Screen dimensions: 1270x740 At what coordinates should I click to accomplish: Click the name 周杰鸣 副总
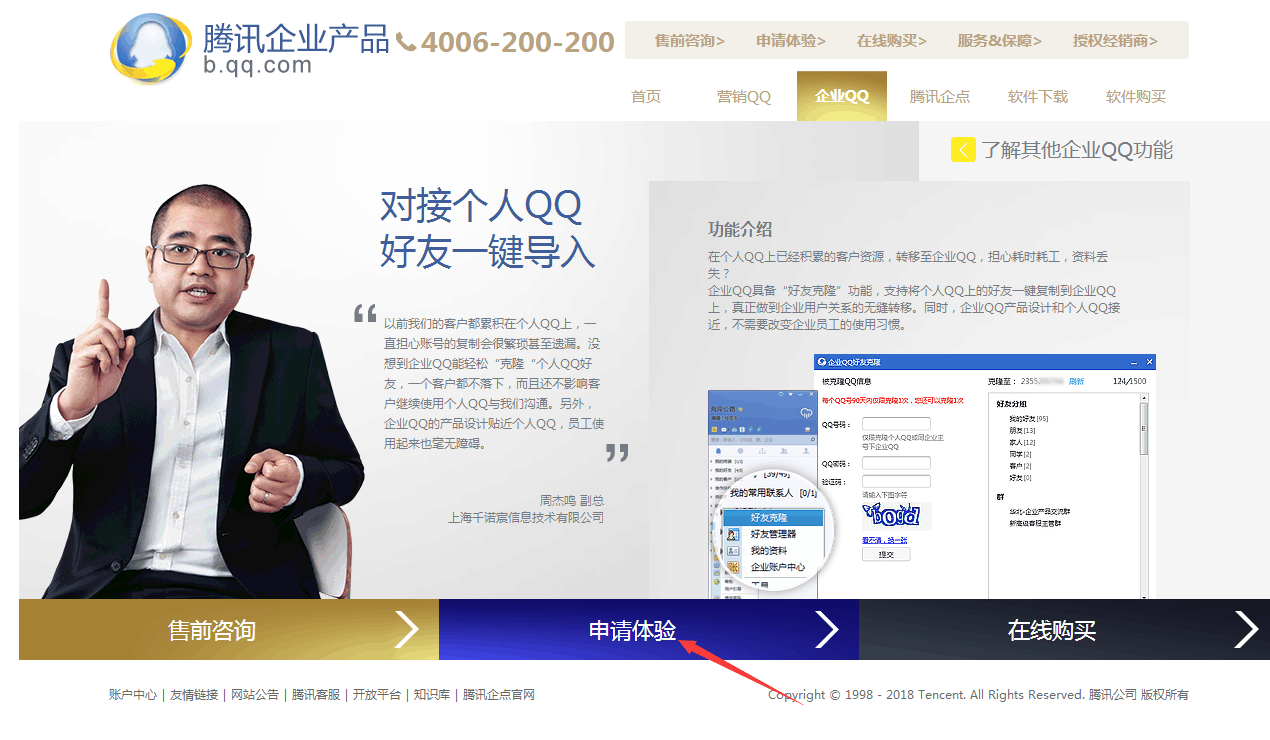[572, 500]
